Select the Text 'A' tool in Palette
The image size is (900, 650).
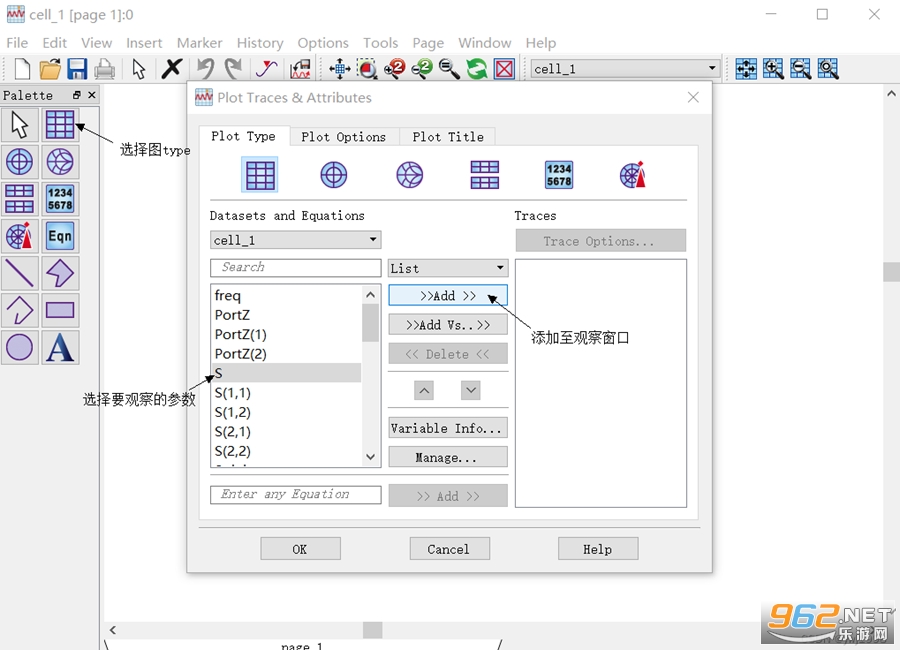click(60, 347)
